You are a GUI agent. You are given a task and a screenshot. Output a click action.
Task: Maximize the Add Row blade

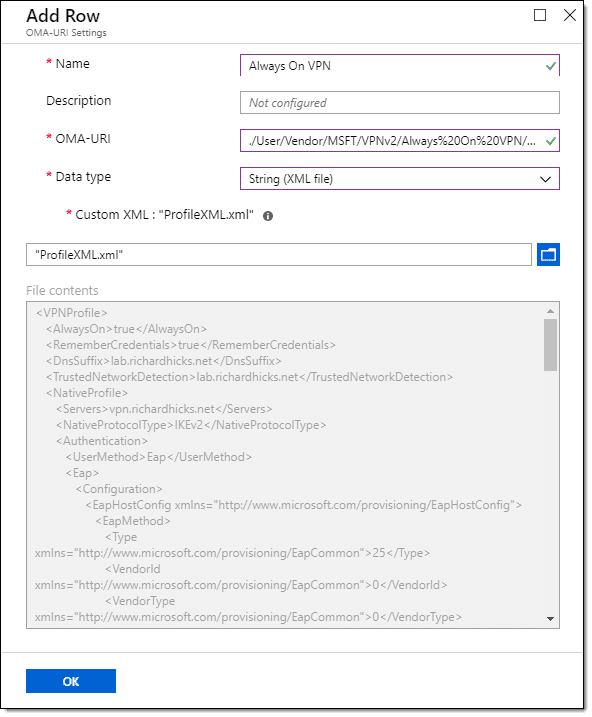(540, 15)
